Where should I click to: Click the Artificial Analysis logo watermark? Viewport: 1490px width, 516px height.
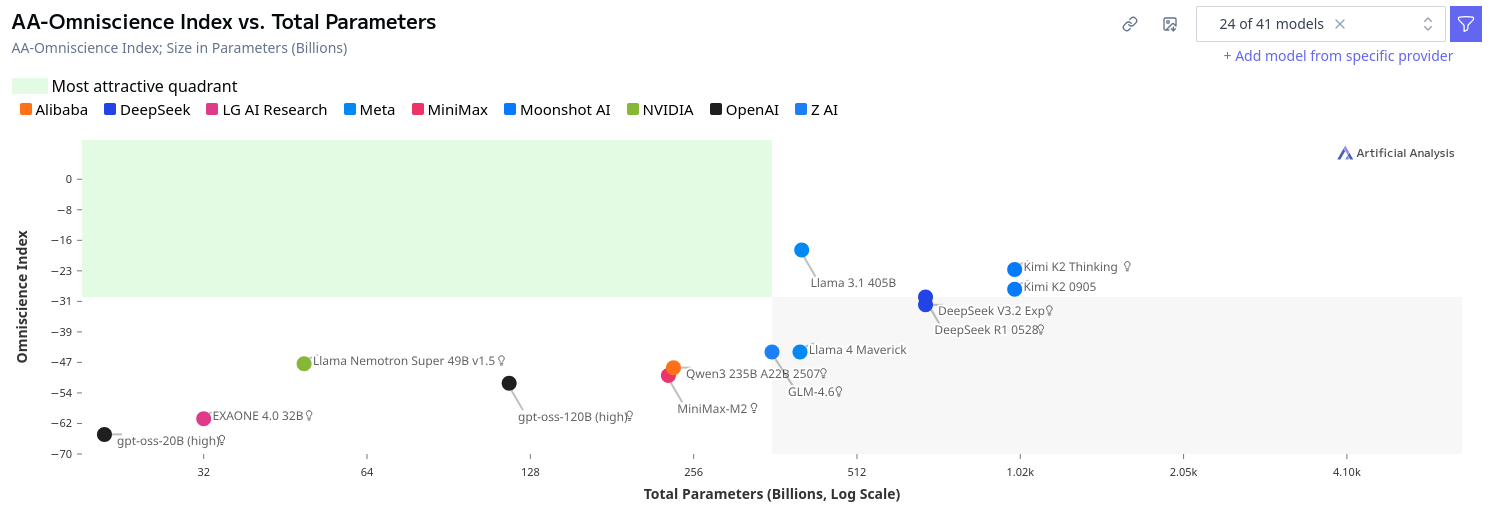(x=1396, y=153)
